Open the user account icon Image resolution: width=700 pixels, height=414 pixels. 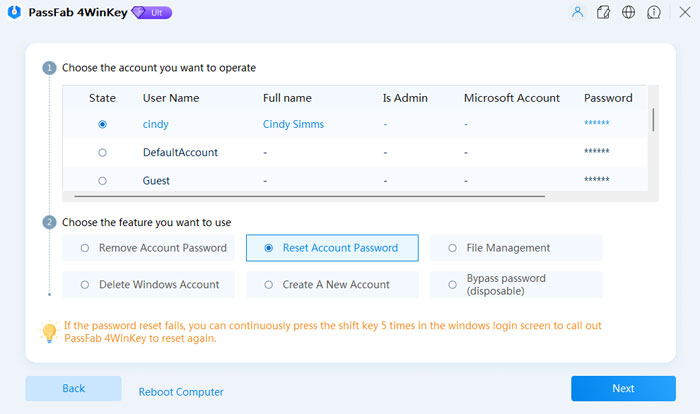pos(577,12)
